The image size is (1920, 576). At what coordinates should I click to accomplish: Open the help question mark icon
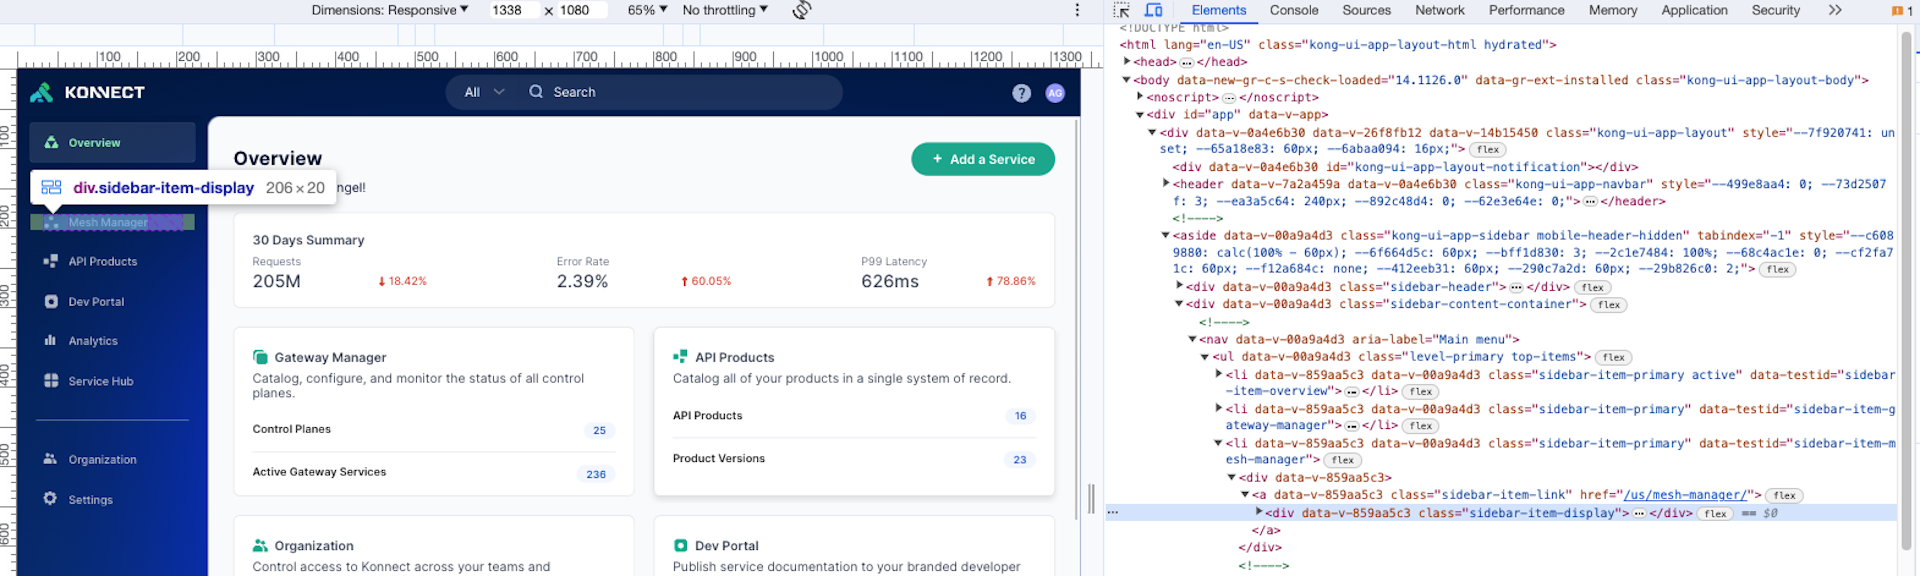tap(1021, 93)
